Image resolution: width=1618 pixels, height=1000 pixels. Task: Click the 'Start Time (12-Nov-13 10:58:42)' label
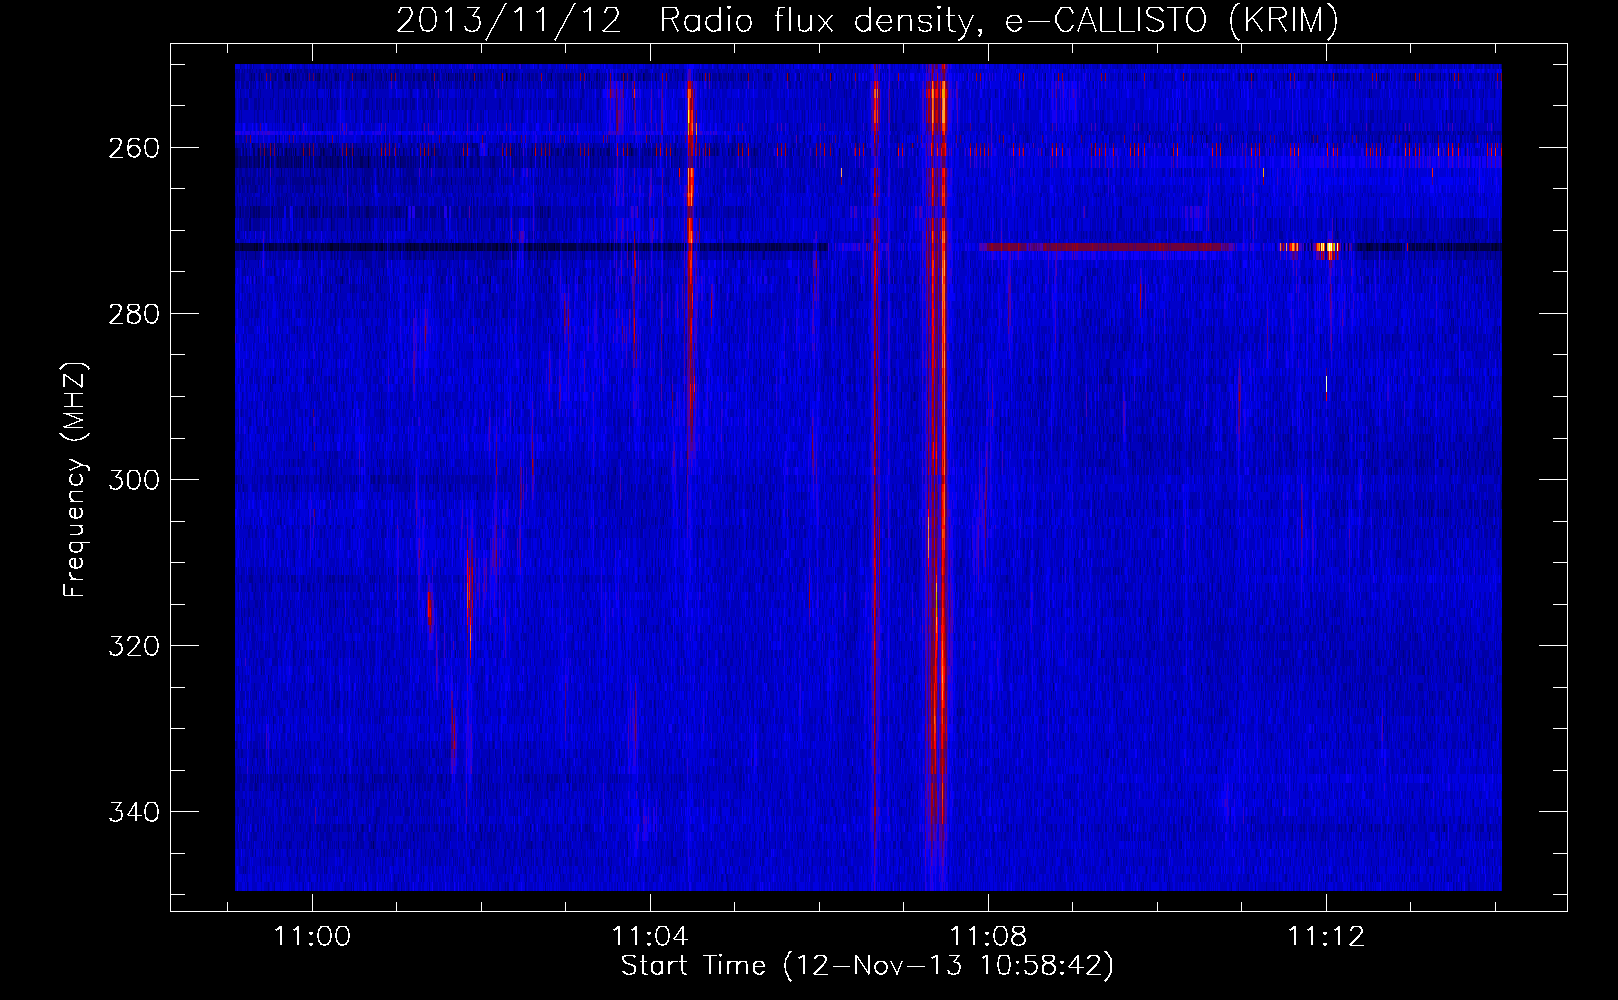coord(867,966)
